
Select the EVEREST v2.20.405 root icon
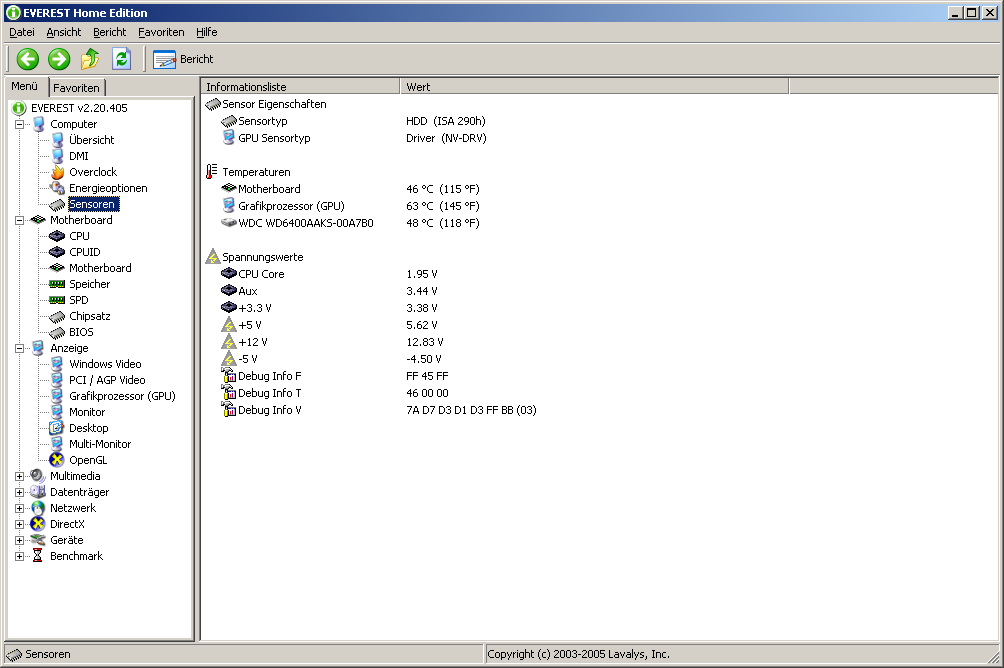point(19,108)
